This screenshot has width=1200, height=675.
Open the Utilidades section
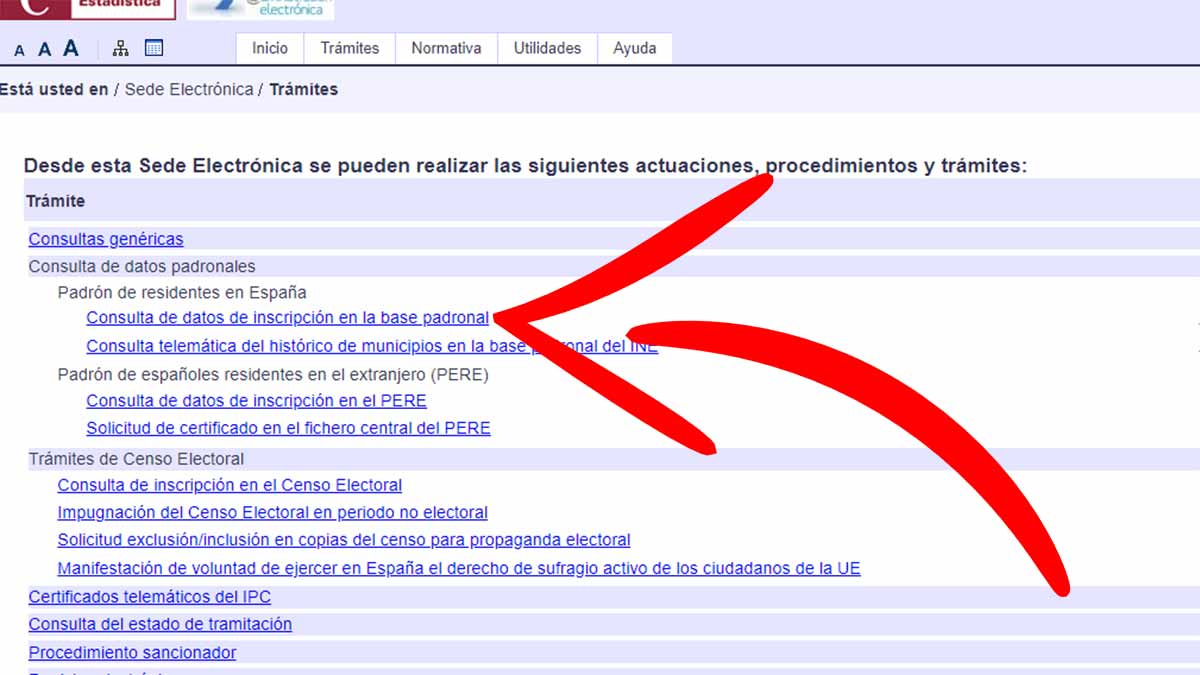pos(546,47)
